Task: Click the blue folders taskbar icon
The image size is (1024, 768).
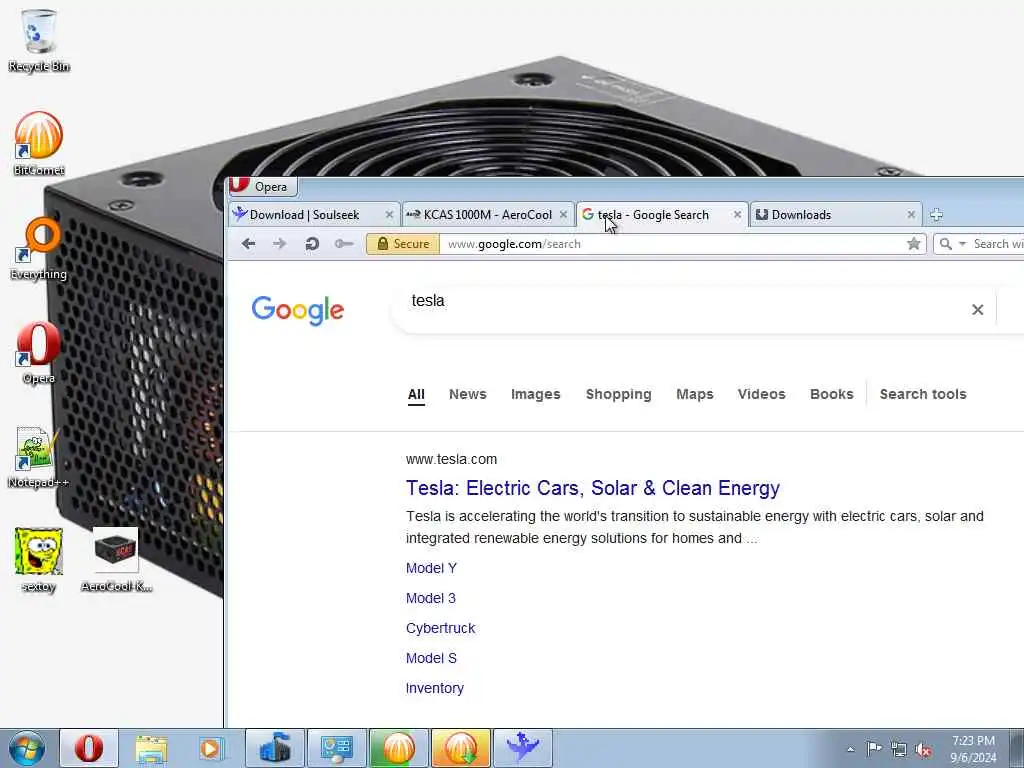Action: tap(274, 748)
